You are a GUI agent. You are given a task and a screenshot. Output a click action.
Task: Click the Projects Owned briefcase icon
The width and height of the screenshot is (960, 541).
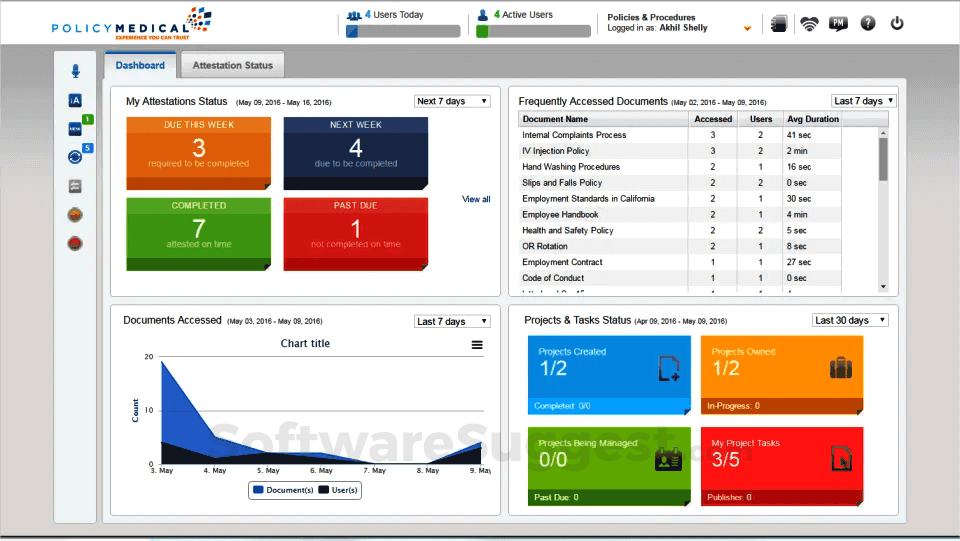[x=841, y=368]
